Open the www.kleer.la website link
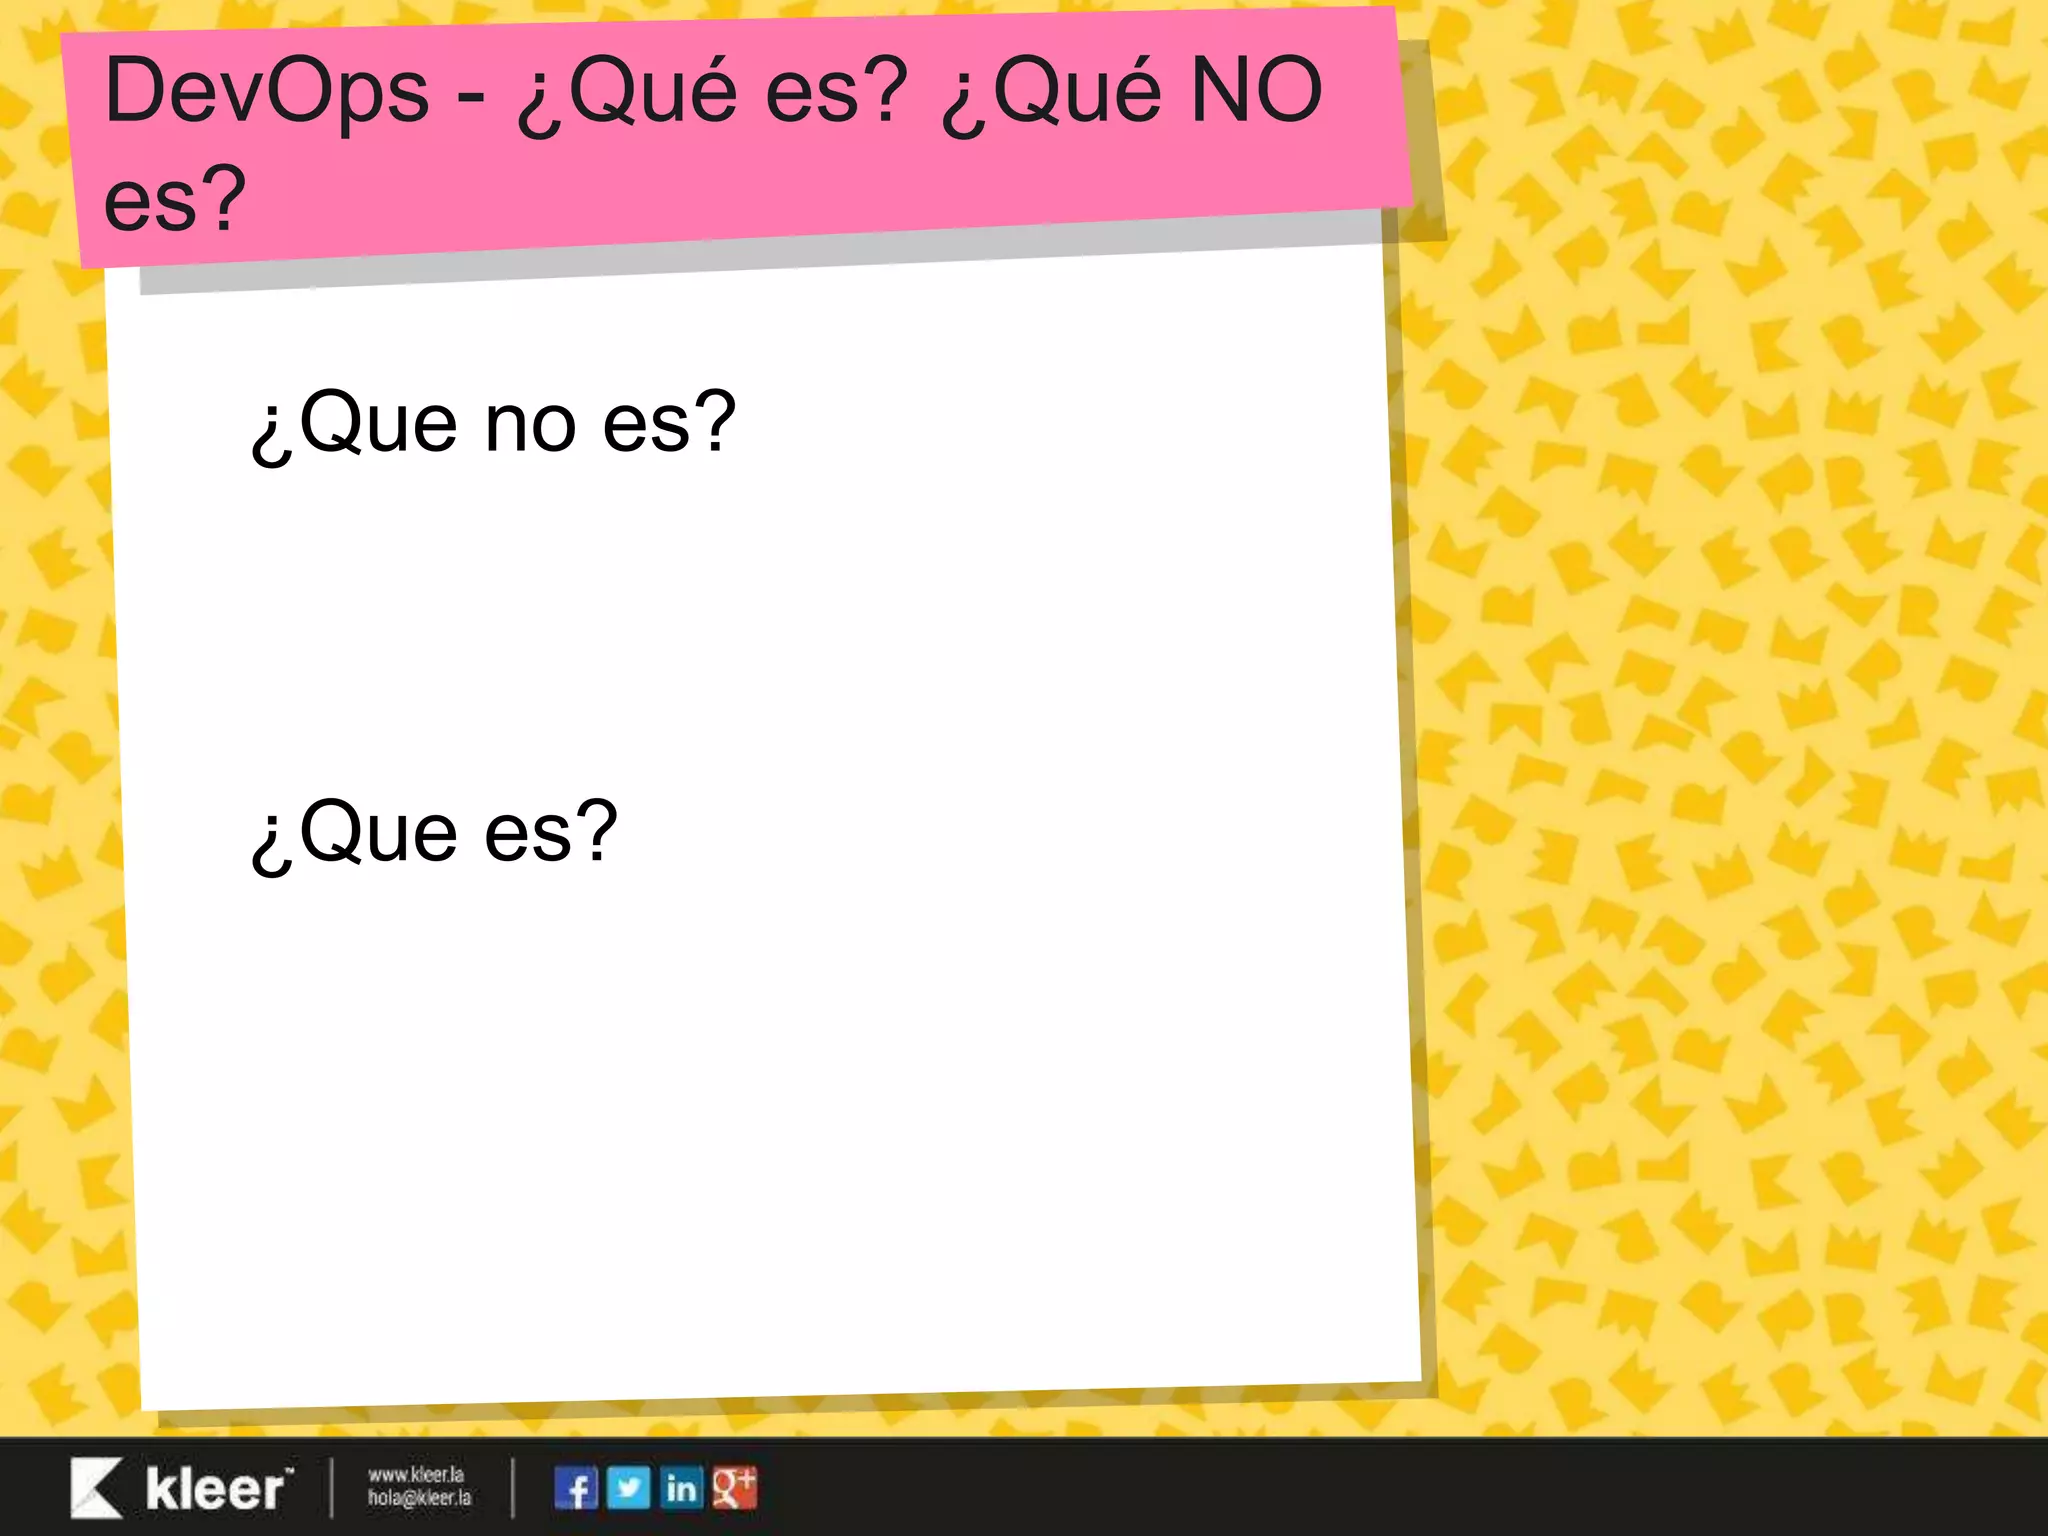Viewport: 2048px width, 1536px height. [416, 1475]
